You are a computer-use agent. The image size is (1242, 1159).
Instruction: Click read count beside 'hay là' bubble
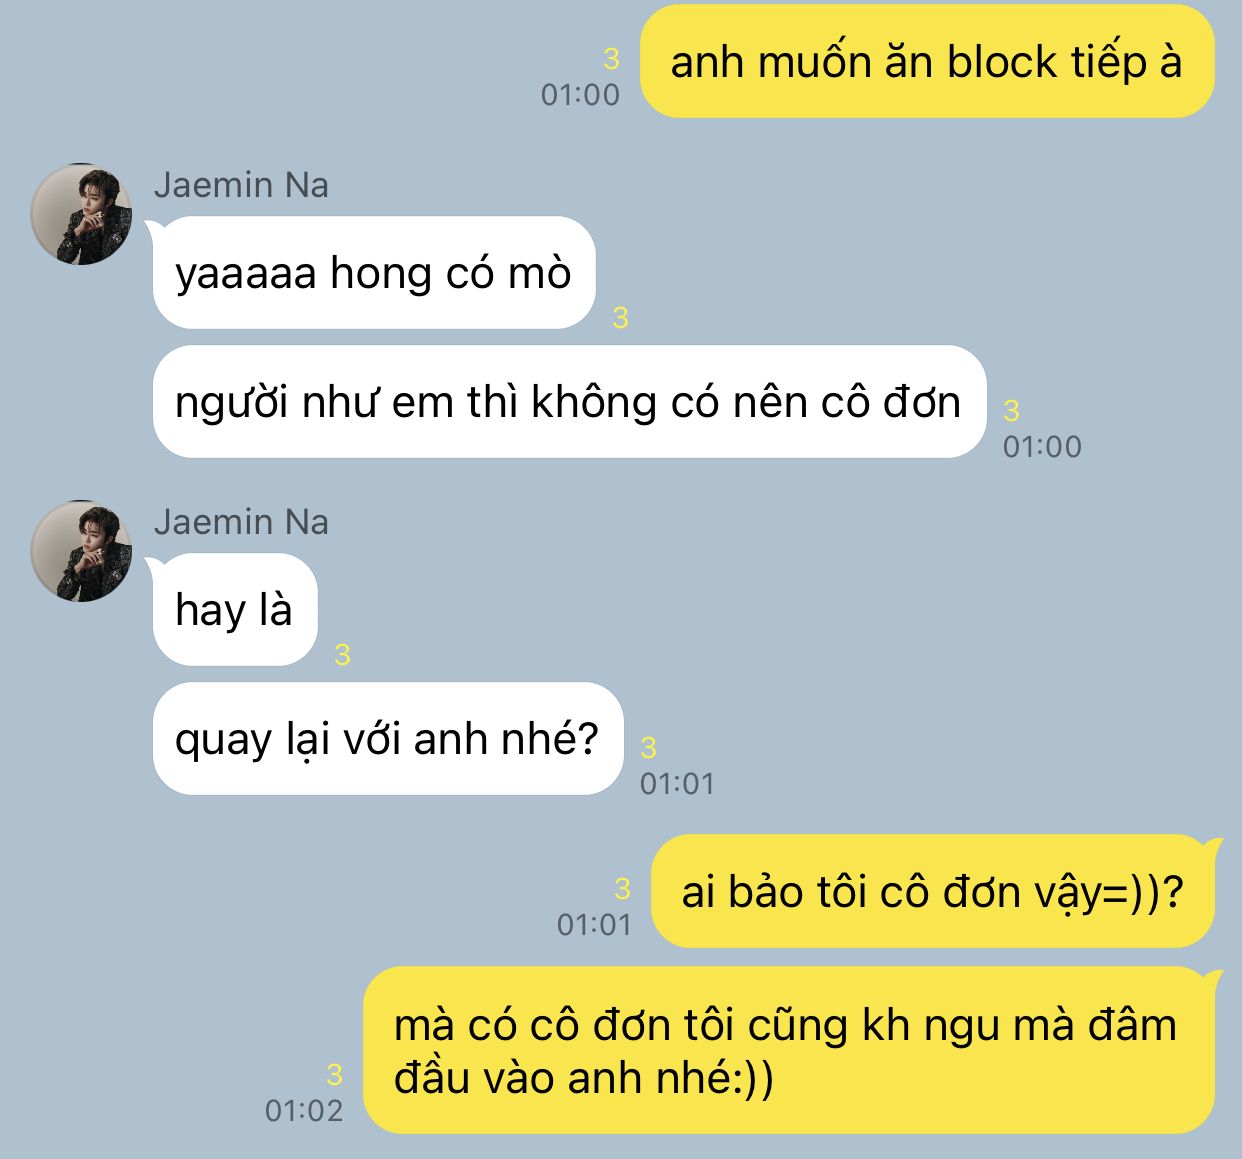(342, 655)
